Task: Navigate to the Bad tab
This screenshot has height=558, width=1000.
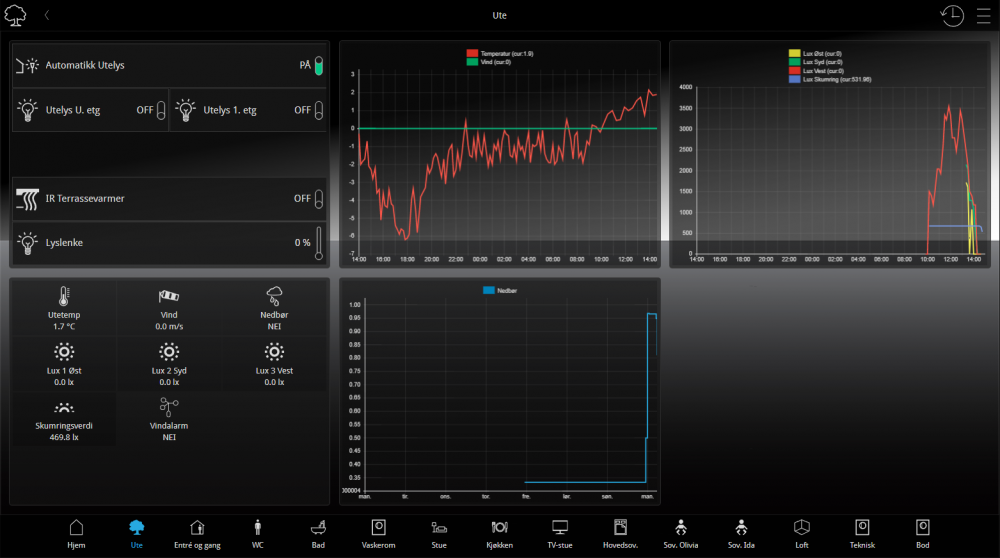Action: click(x=318, y=533)
